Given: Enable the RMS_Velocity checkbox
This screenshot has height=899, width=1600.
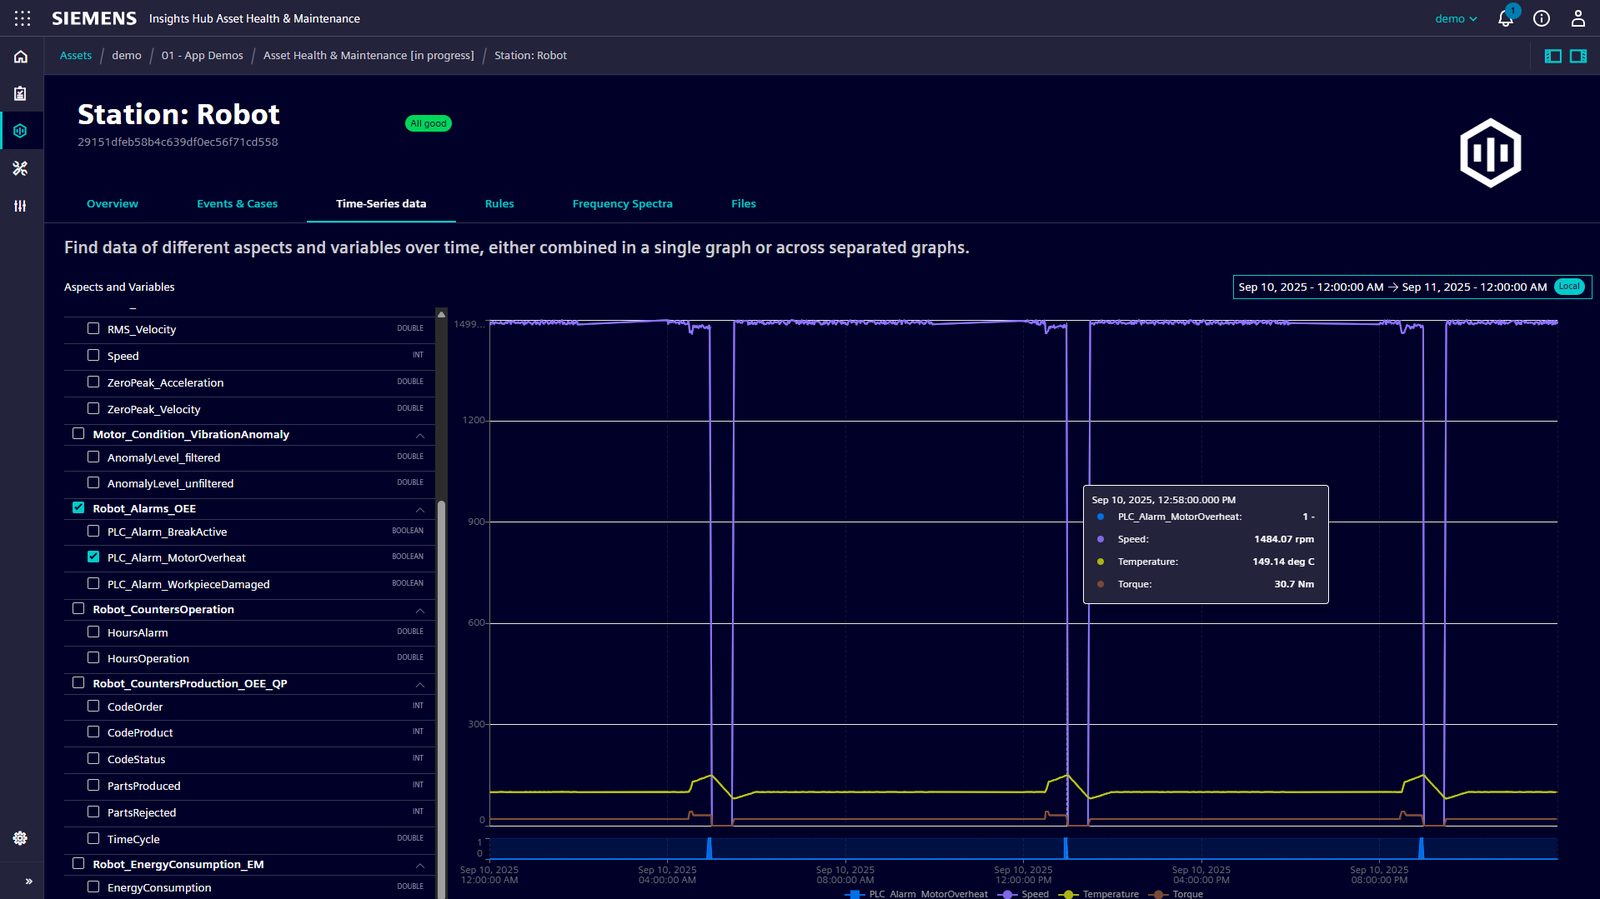Looking at the screenshot, I should [x=93, y=328].
